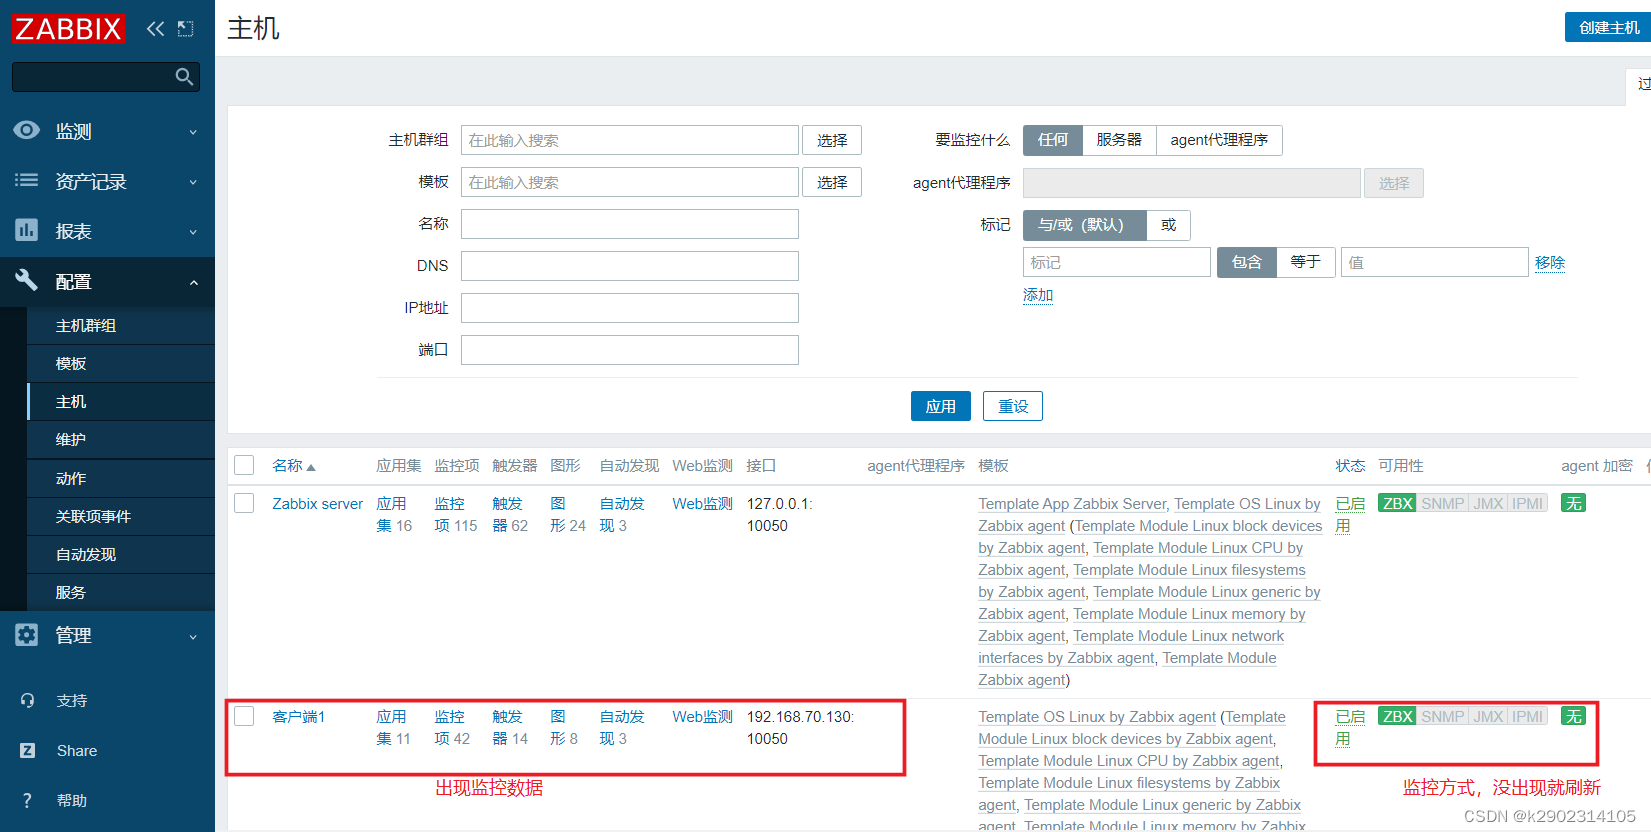Collapse the 配置 menu chevron
Screen dimensions: 1651x832
[x=193, y=283]
